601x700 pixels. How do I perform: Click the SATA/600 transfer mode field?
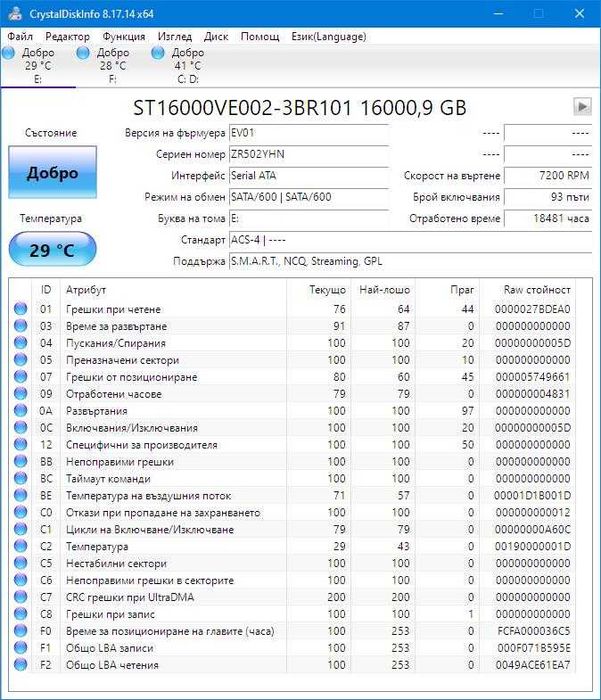pyautogui.click(x=309, y=197)
